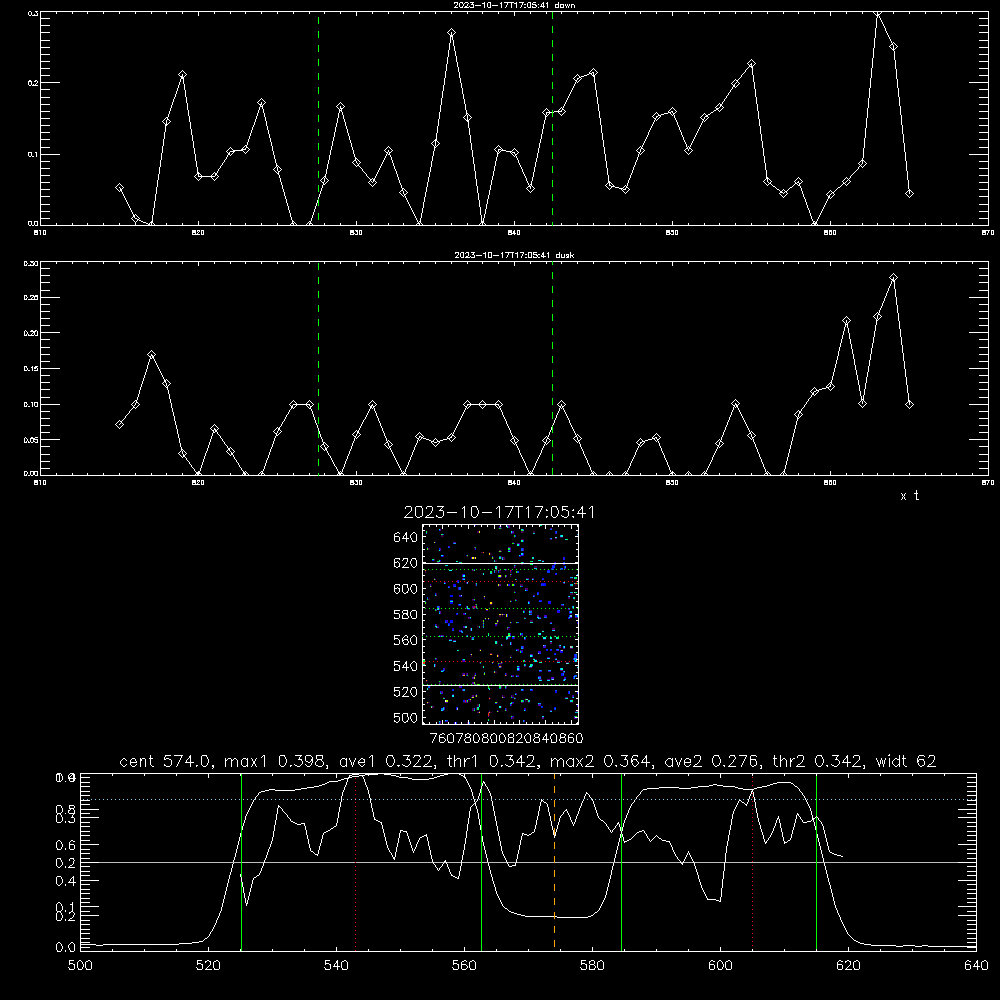Click the top plot title with timestamp 2023-10-17T17:05:41
1000x1000 pixels.
[x=514, y=5]
